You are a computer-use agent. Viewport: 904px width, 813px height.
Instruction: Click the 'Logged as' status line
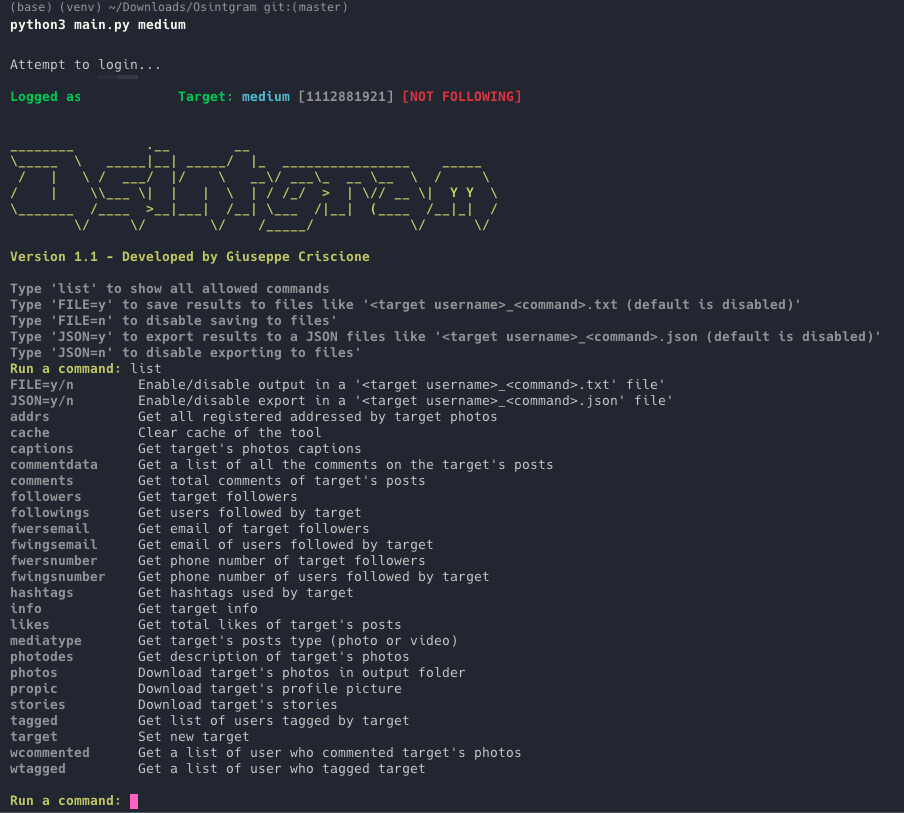point(45,96)
